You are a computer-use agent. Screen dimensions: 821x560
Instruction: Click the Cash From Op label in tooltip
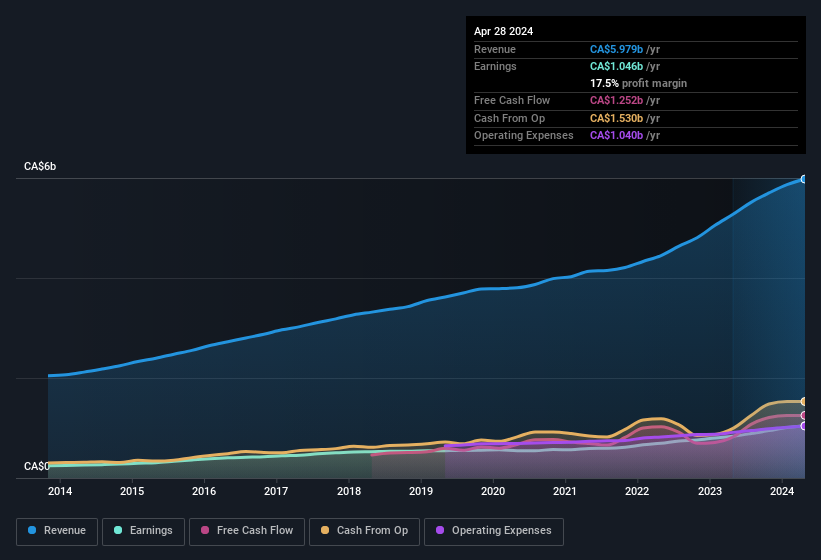pos(509,118)
